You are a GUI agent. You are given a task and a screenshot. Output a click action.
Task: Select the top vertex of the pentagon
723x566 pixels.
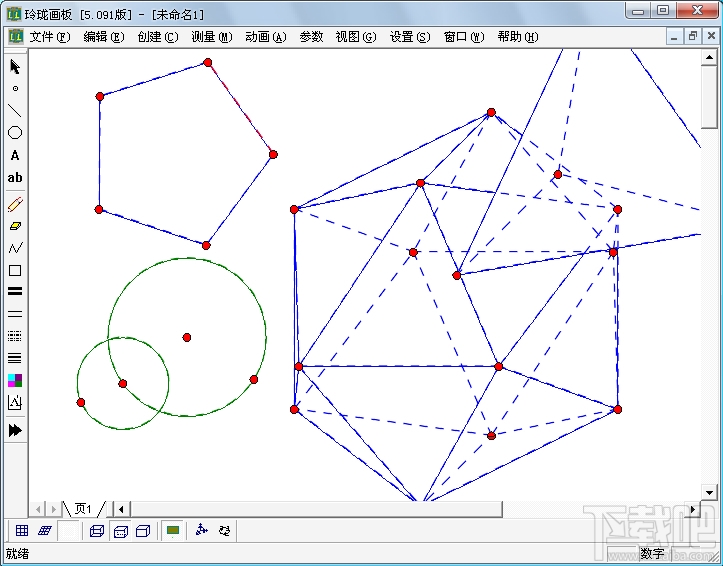(207, 62)
